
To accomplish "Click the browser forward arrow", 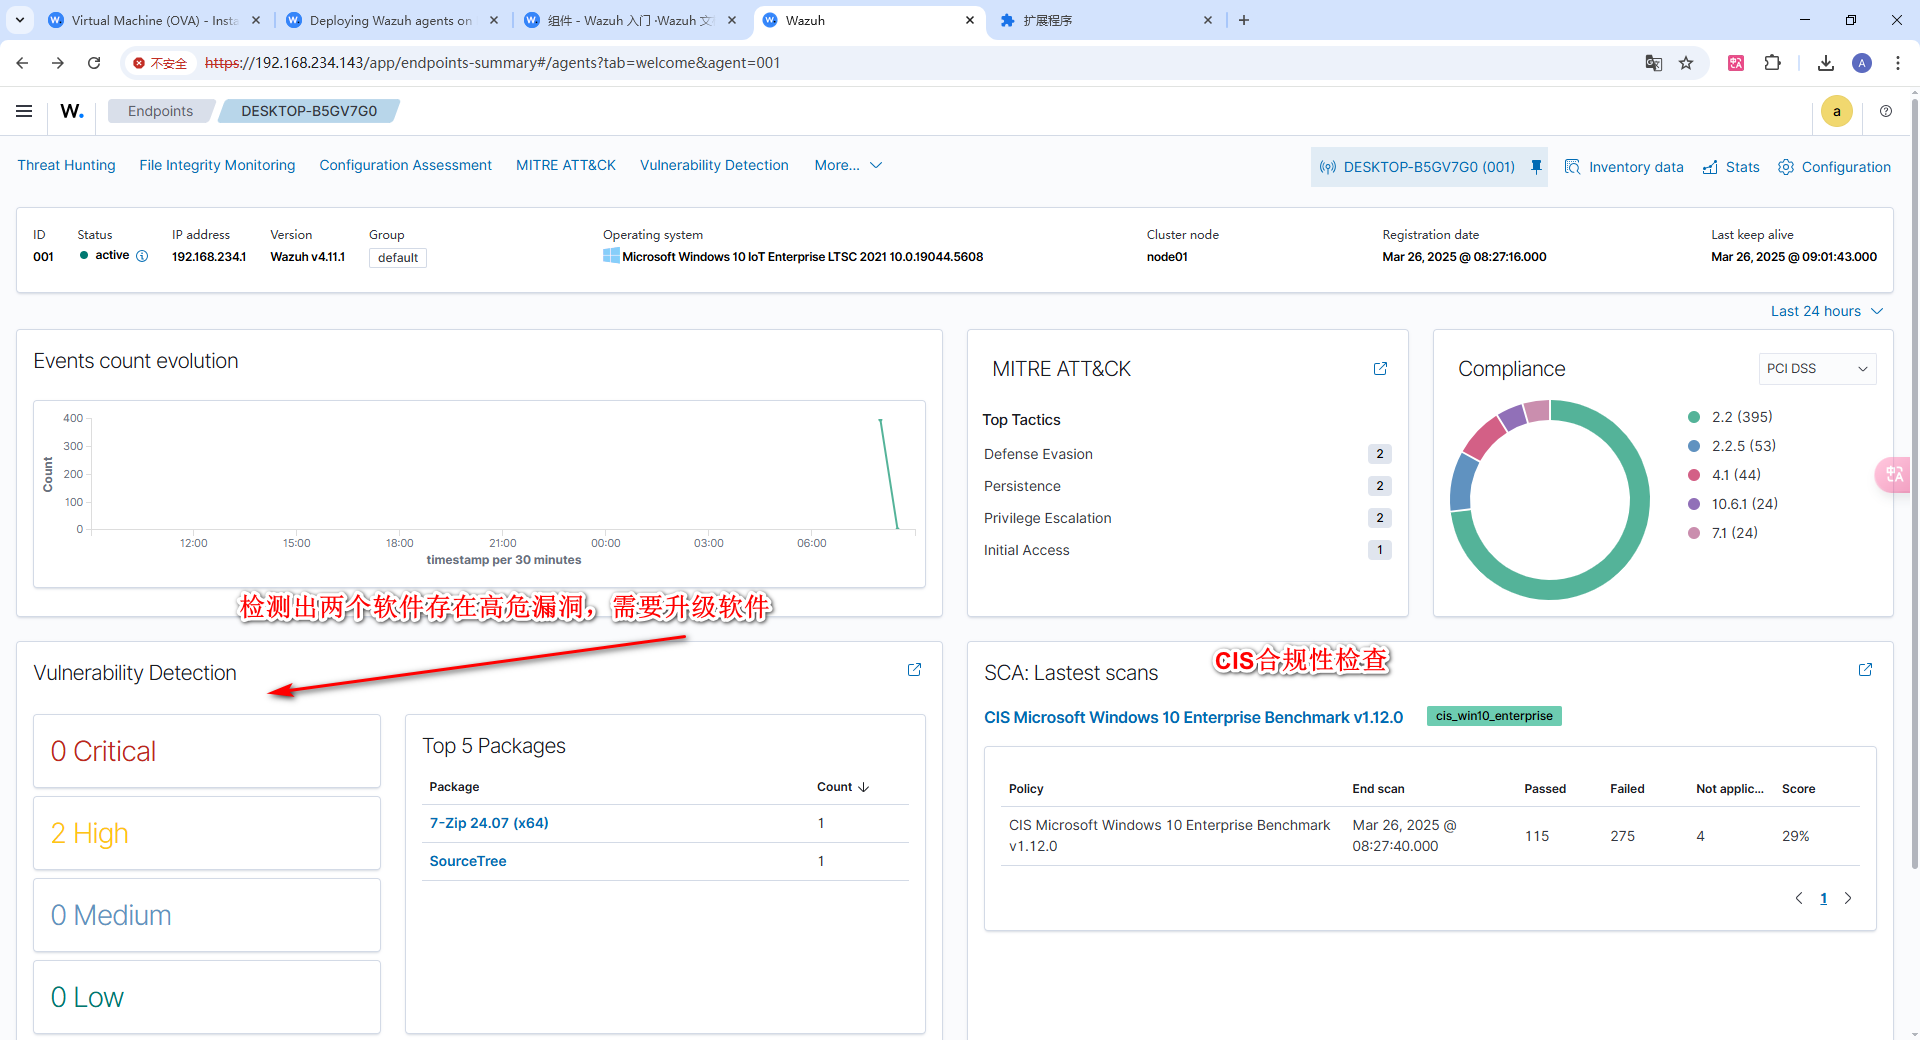I will (58, 63).
